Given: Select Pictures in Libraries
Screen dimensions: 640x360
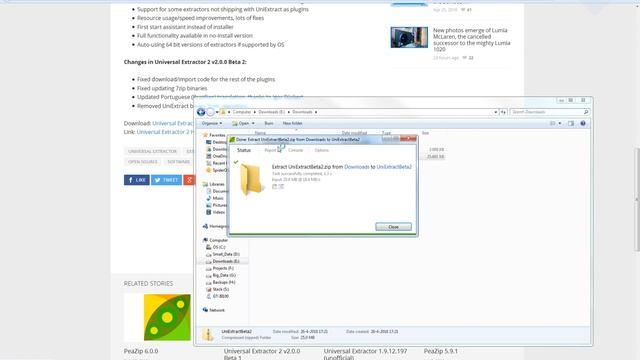Looking at the screenshot, I should pos(220,205).
